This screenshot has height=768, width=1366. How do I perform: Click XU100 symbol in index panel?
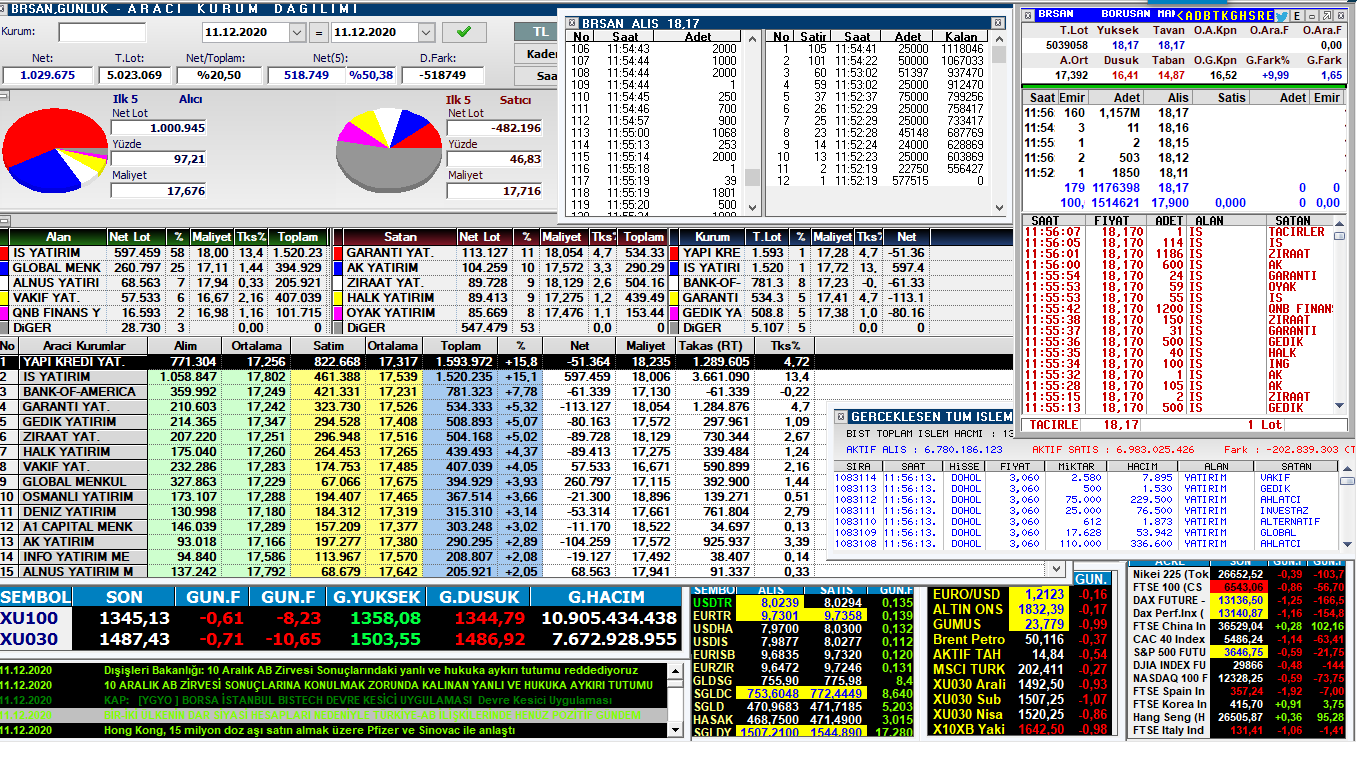point(30,618)
